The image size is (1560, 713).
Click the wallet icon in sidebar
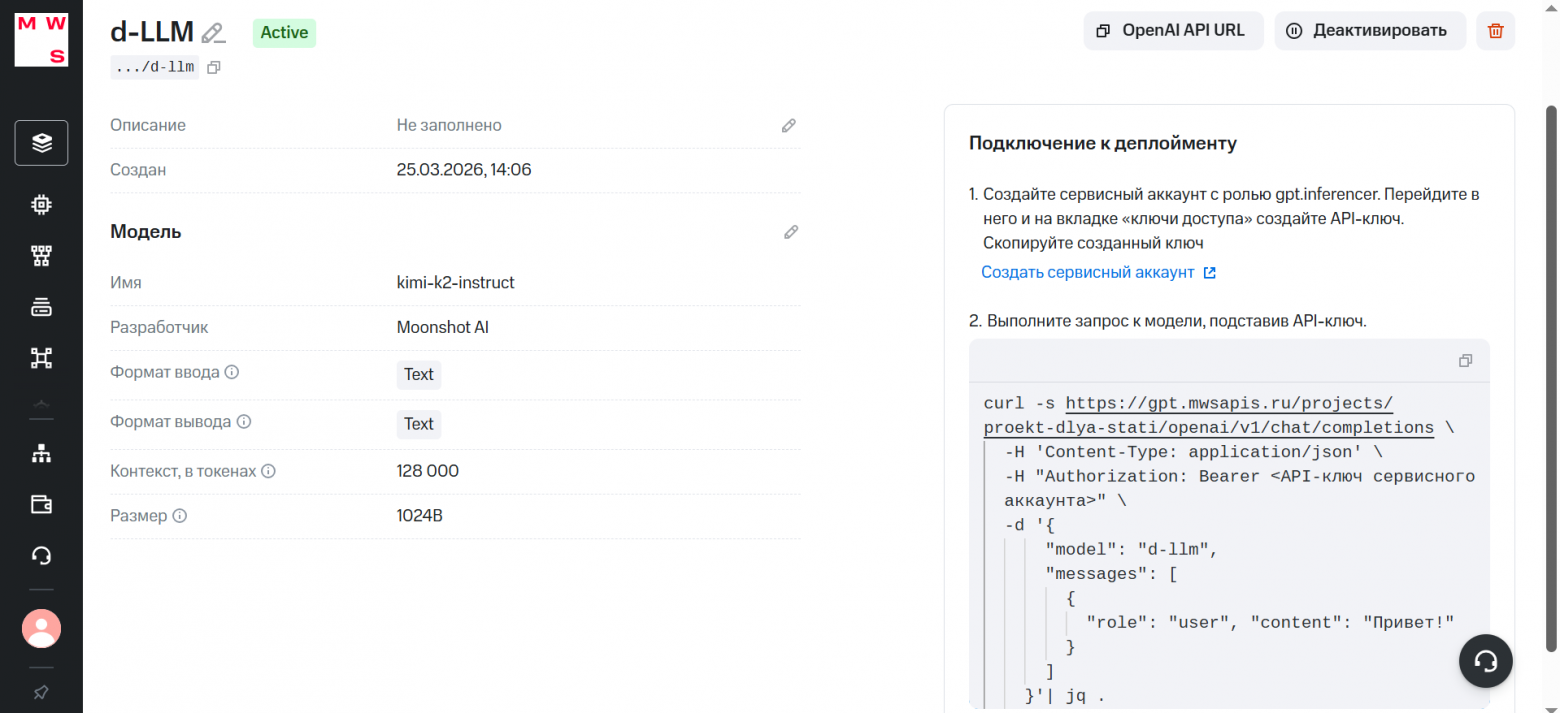(41, 504)
